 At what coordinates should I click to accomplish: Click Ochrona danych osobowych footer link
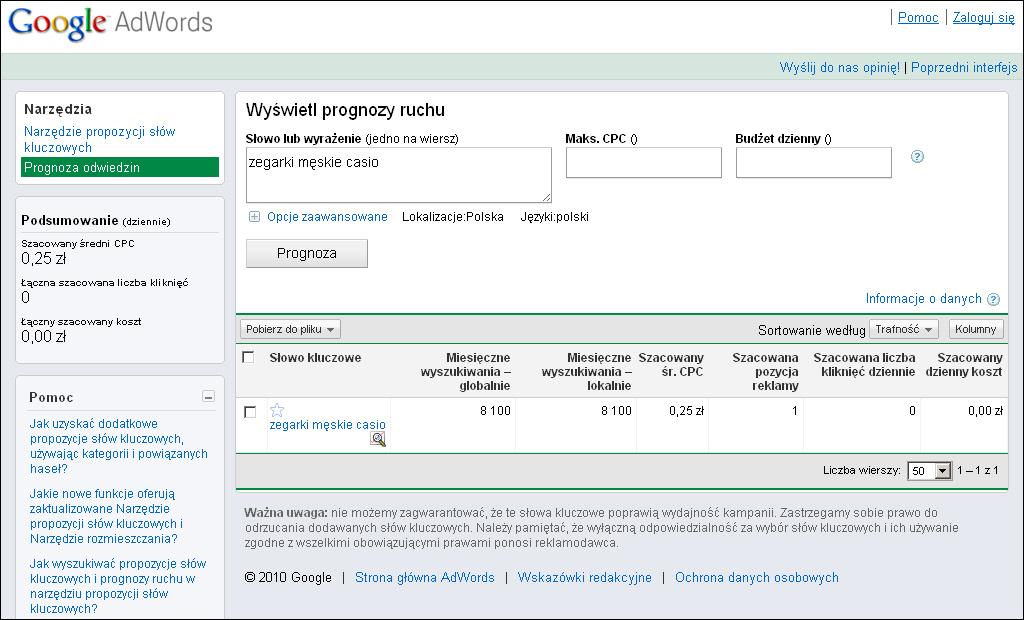pyautogui.click(x=757, y=578)
